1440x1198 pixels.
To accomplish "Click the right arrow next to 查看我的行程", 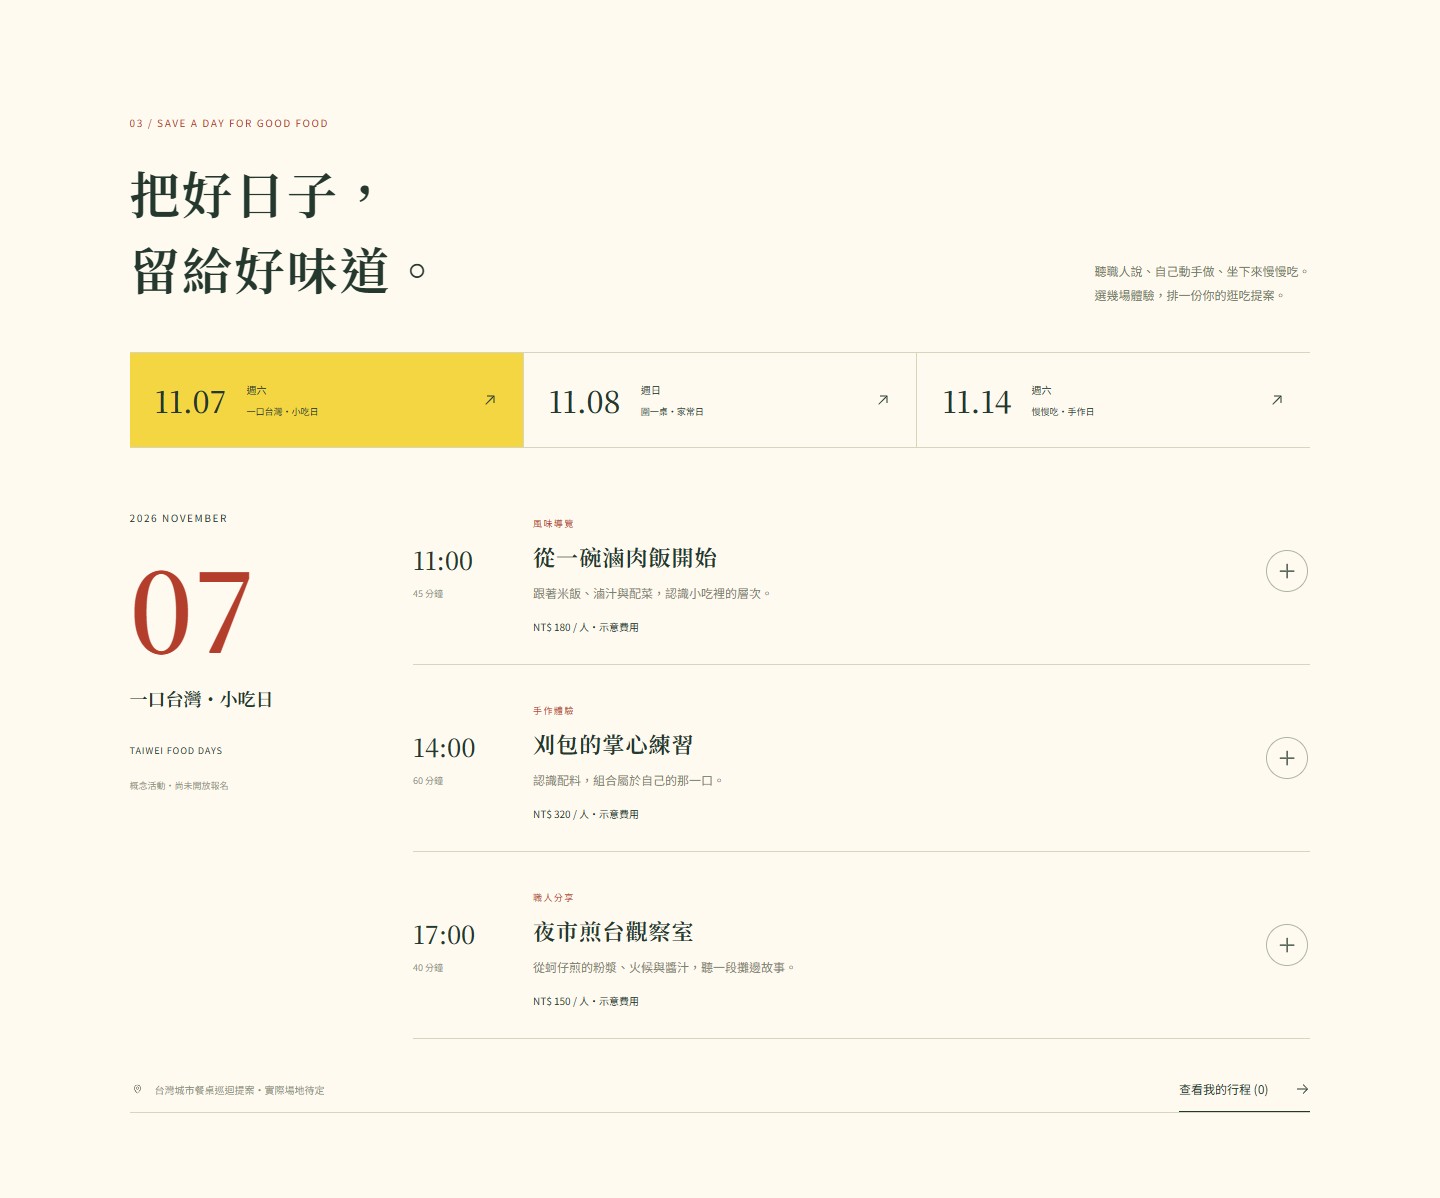I will point(1302,1089).
